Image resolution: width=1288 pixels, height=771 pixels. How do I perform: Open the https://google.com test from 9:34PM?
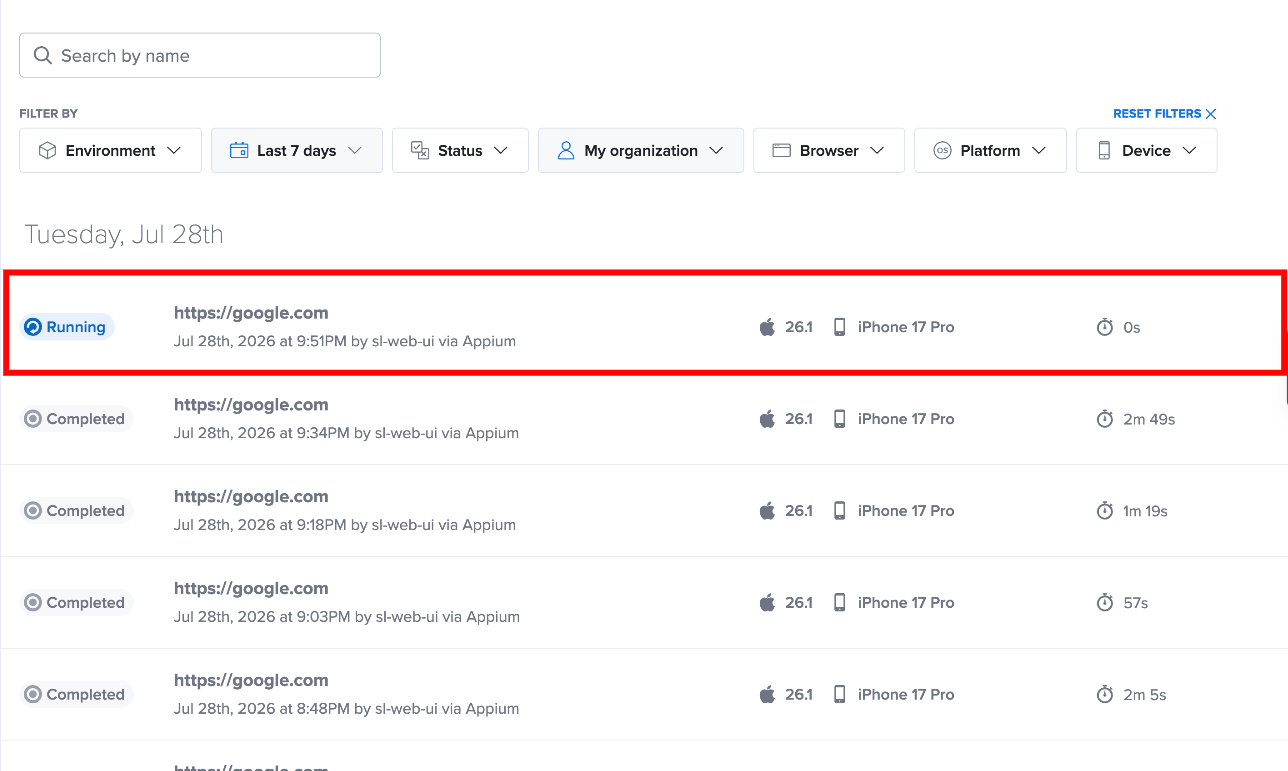pyautogui.click(x=251, y=405)
